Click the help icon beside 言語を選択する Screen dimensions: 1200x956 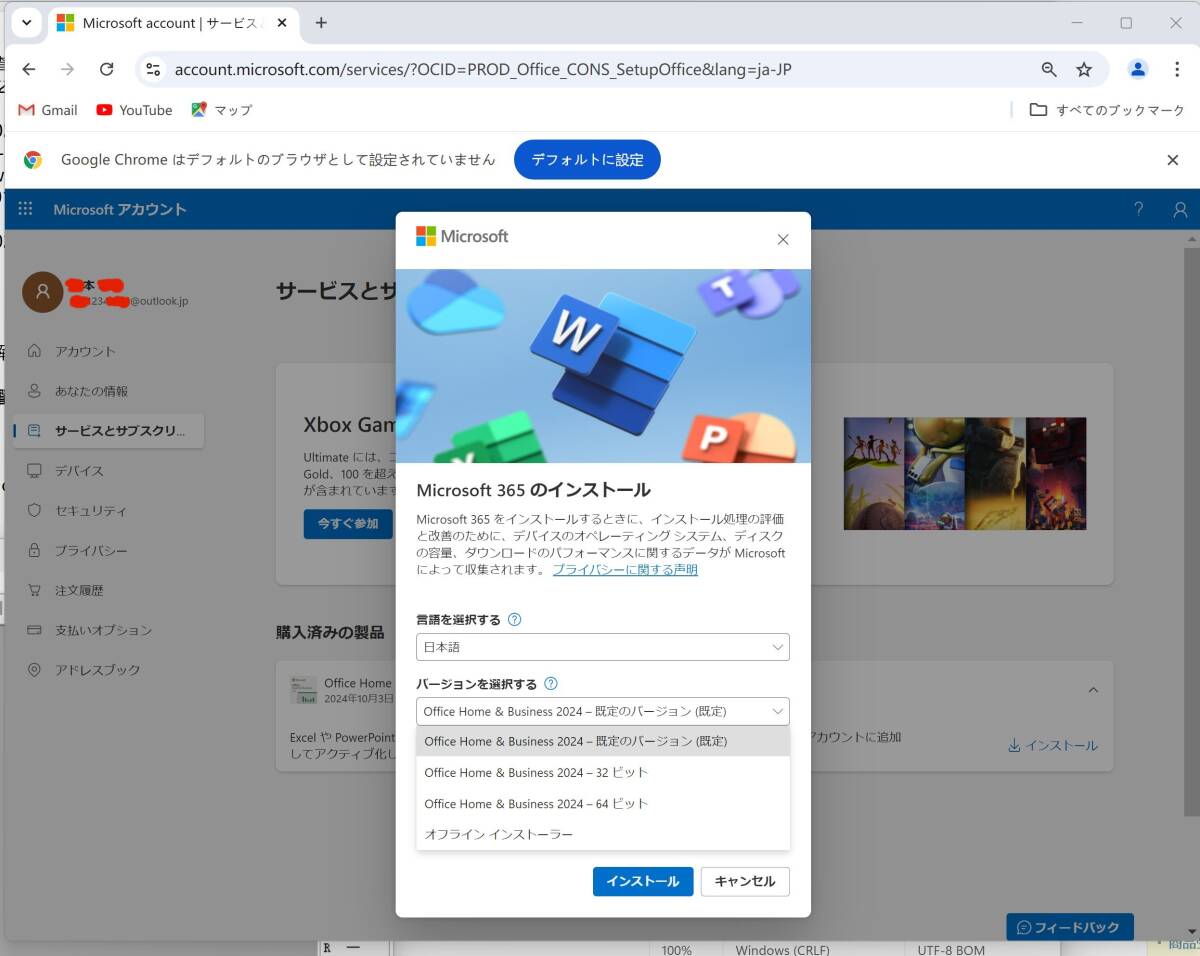[x=515, y=620]
